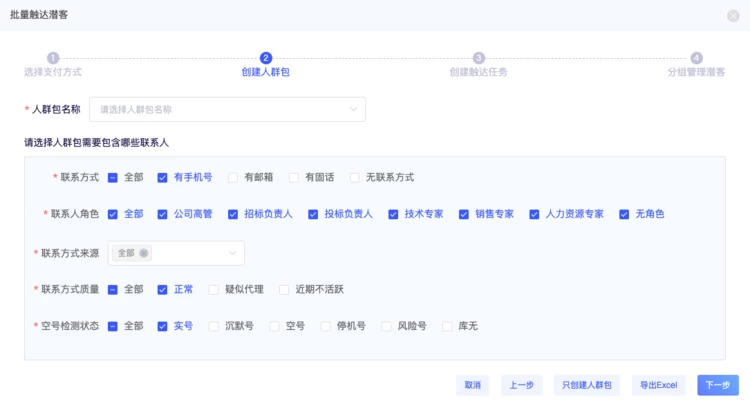750x406 pixels.
Task: Enable the 有邮箱 checkbox
Action: point(233,177)
